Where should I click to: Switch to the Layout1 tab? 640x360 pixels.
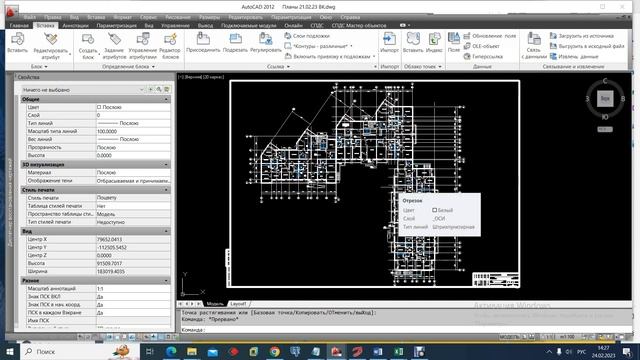(x=238, y=304)
